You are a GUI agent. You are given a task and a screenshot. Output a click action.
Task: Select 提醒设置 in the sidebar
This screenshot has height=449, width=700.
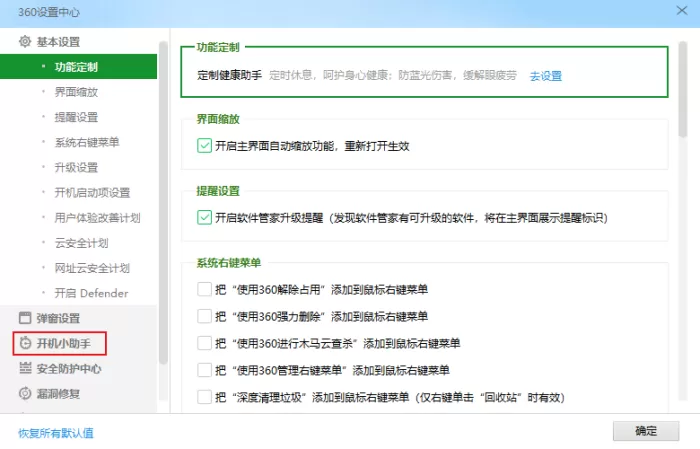76,117
